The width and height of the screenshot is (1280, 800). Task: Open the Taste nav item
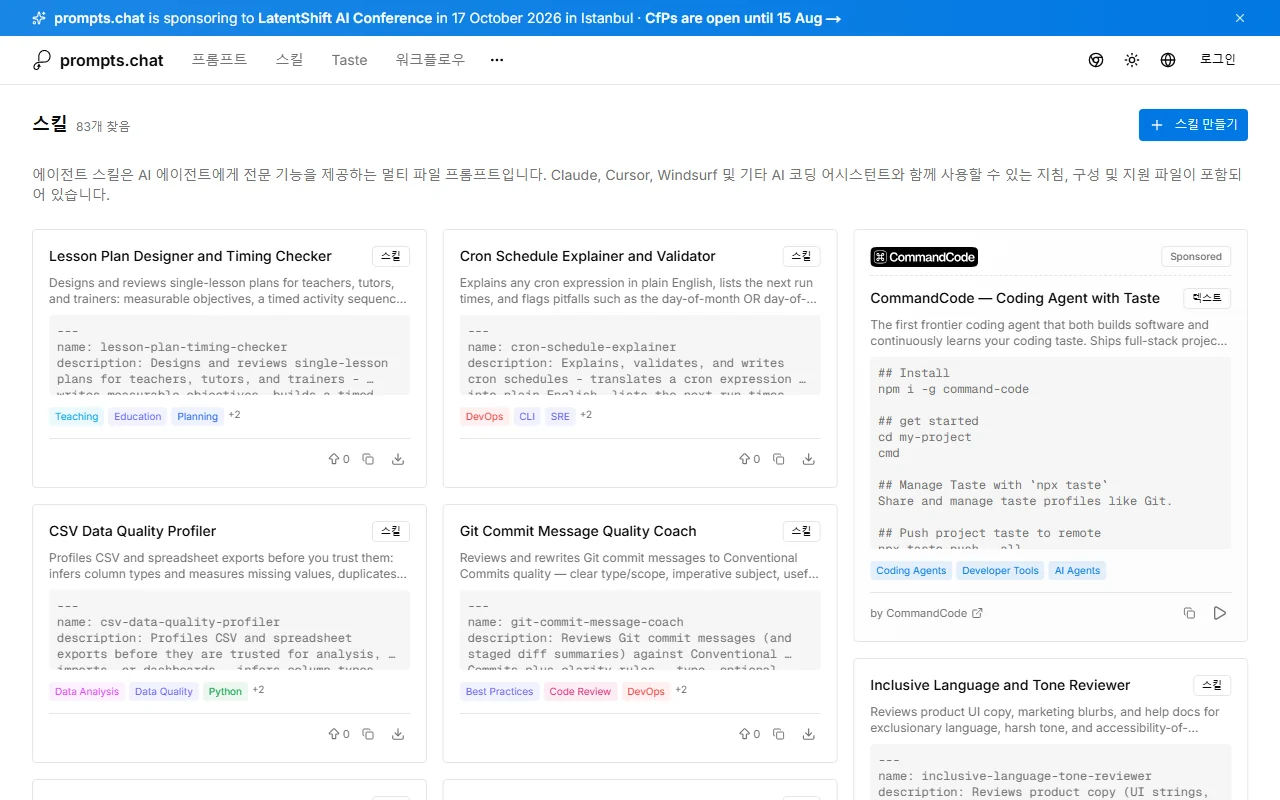click(350, 60)
